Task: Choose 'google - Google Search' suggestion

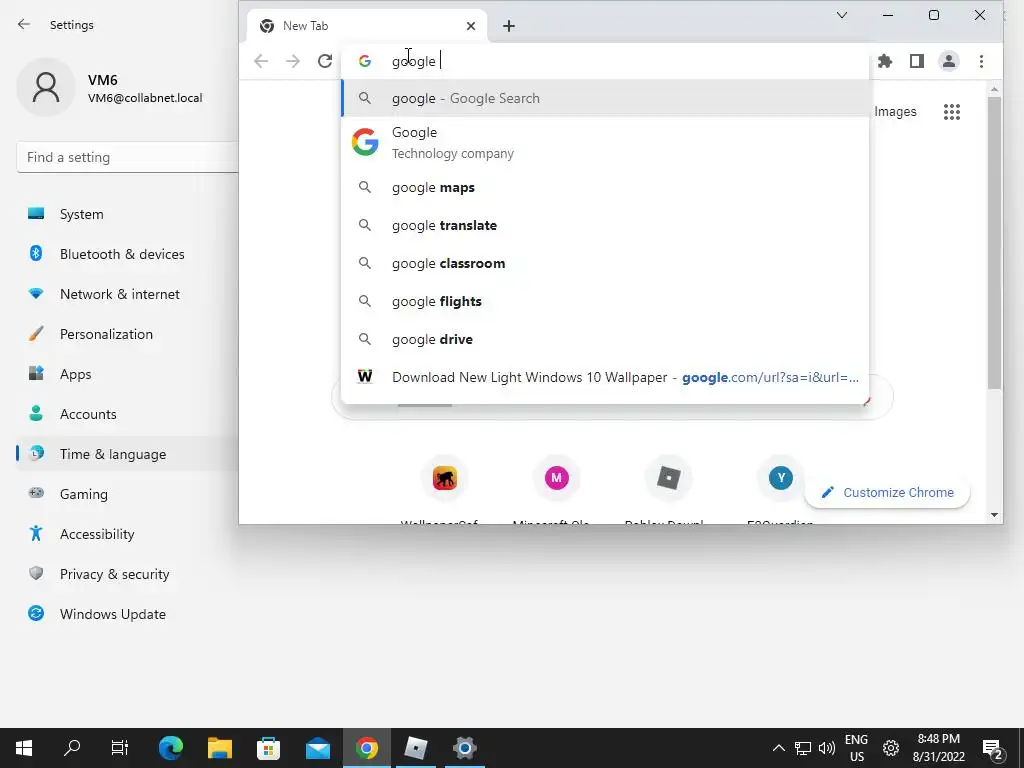Action: pyautogui.click(x=605, y=99)
